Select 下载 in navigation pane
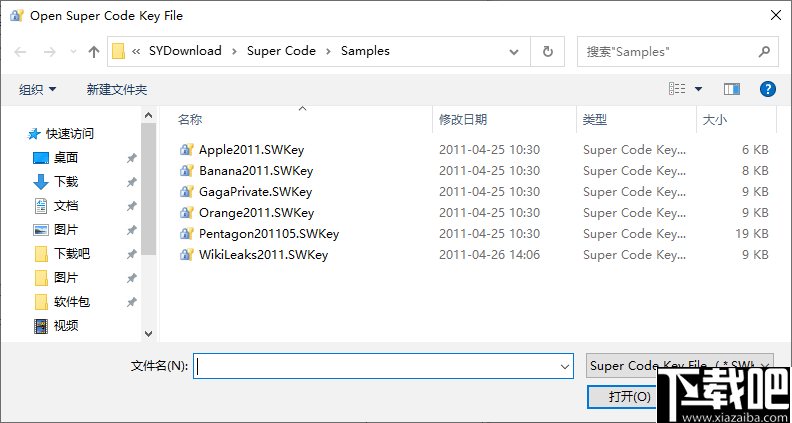 click(66, 182)
